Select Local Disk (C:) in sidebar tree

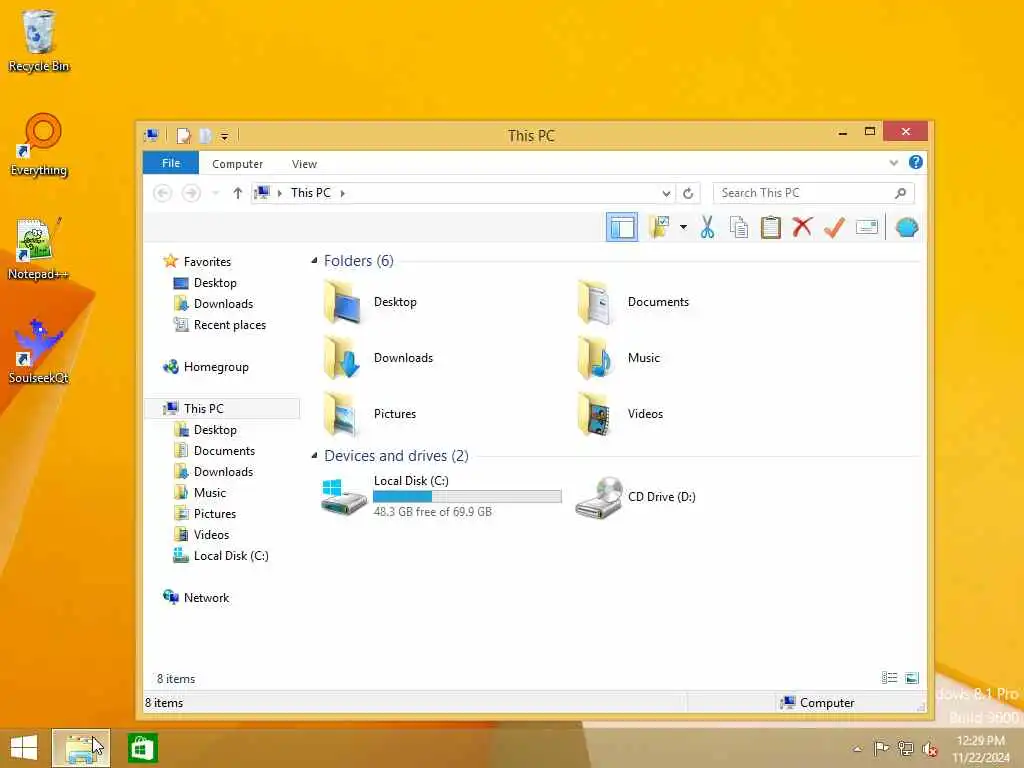[231, 556]
